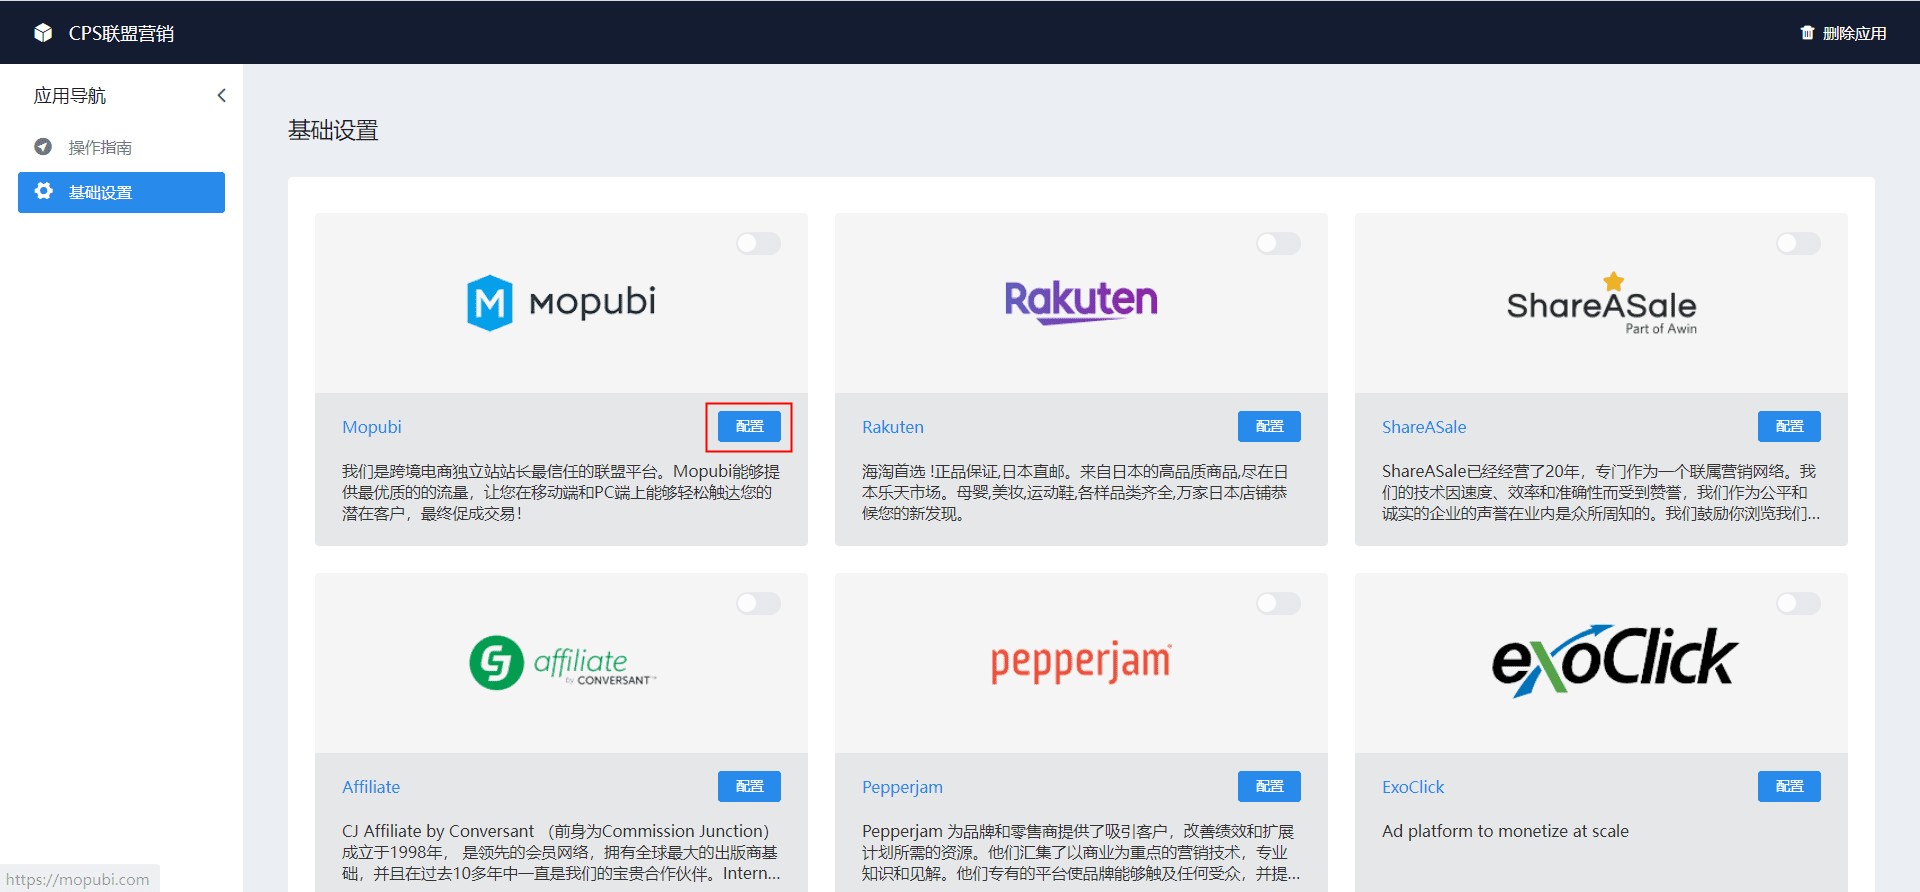Click the Mopubi logo image
The image size is (1920, 892).
point(561,303)
